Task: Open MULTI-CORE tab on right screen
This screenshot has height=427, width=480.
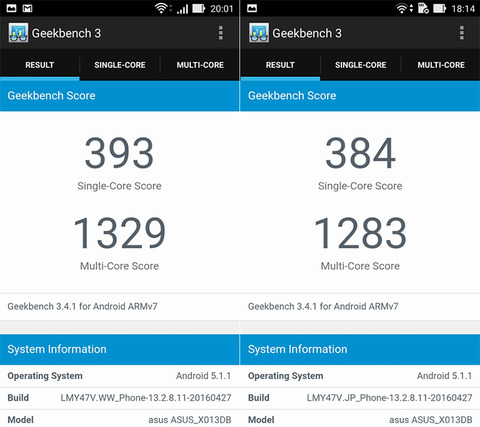Action: (441, 65)
